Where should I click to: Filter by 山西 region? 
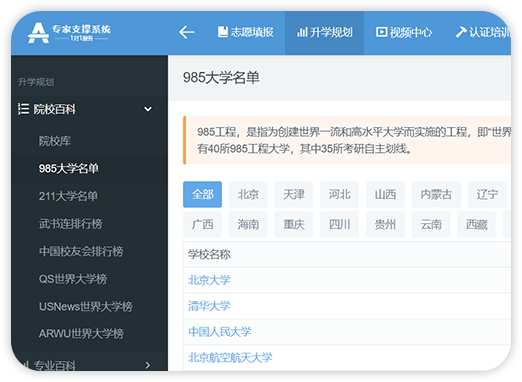(x=385, y=194)
